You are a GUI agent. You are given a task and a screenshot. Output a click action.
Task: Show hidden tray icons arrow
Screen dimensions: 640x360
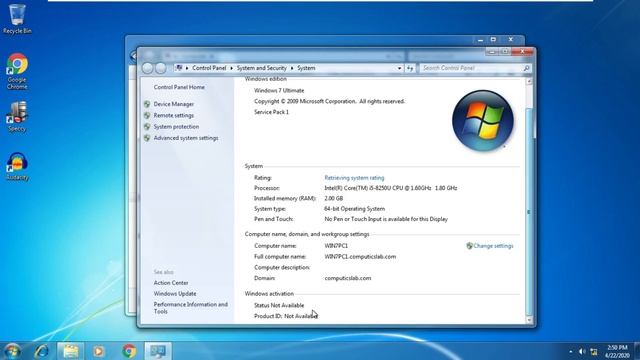click(x=571, y=351)
